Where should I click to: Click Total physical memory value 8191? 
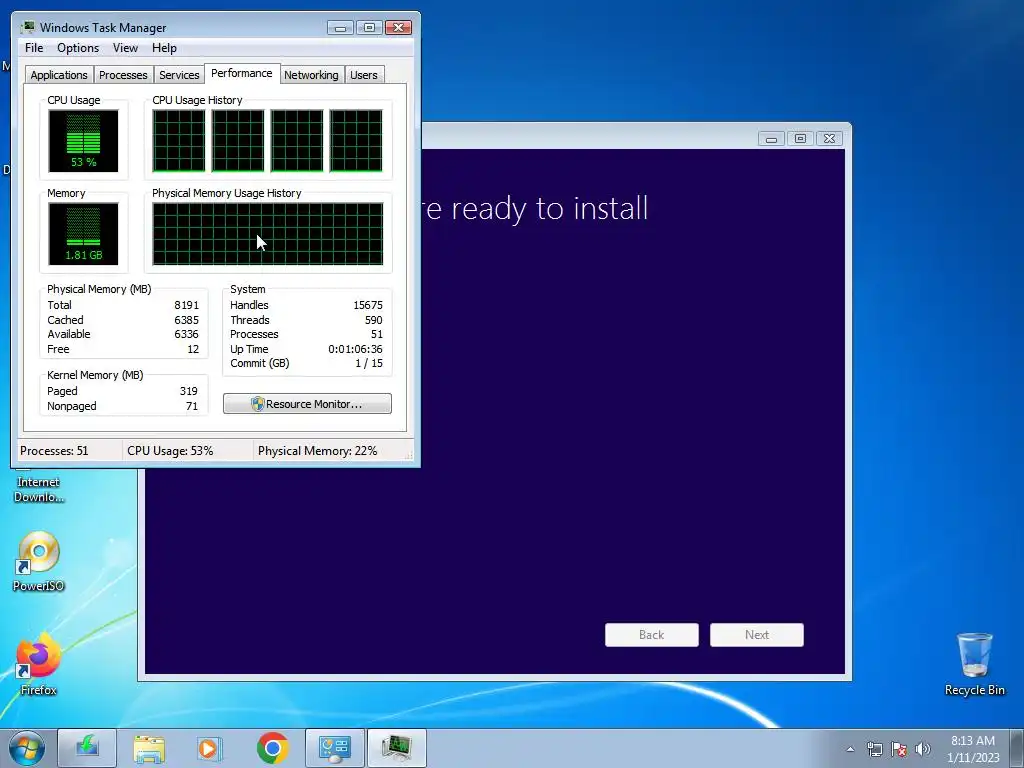[187, 305]
